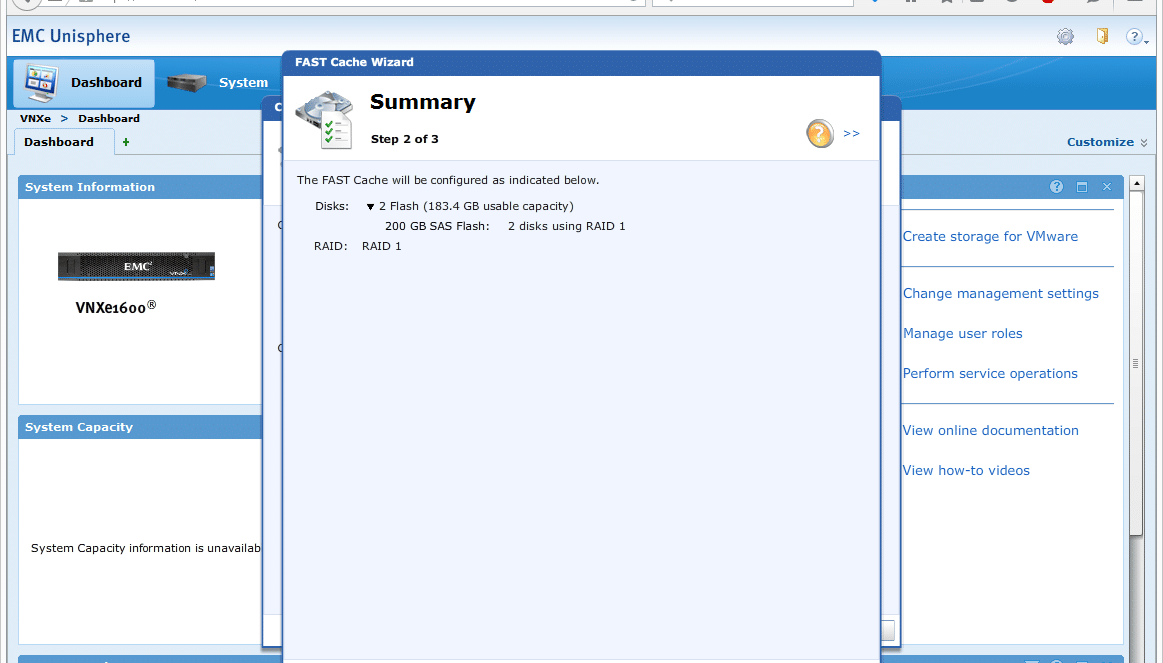The width and height of the screenshot is (1163, 663).
Task: Open Create storage for VMware link
Action: click(x=990, y=237)
